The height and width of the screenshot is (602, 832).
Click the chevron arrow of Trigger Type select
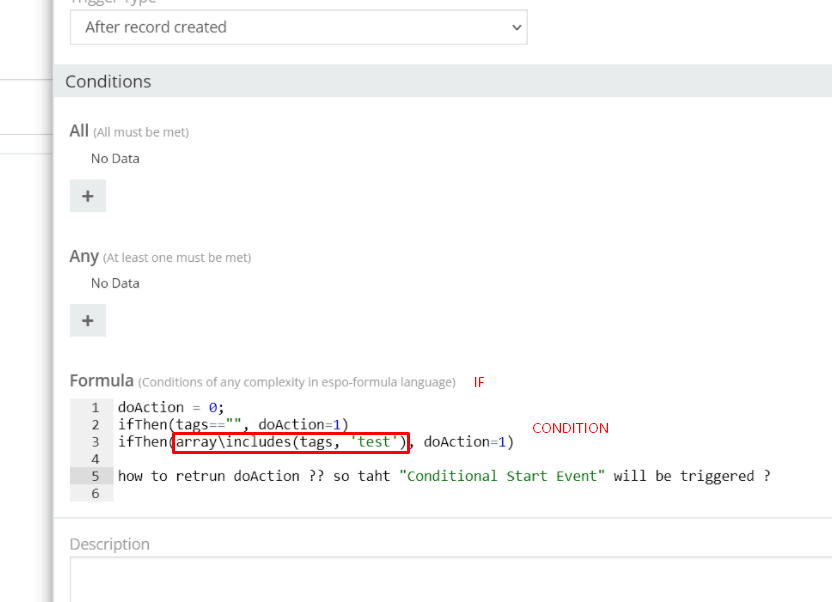click(x=516, y=28)
